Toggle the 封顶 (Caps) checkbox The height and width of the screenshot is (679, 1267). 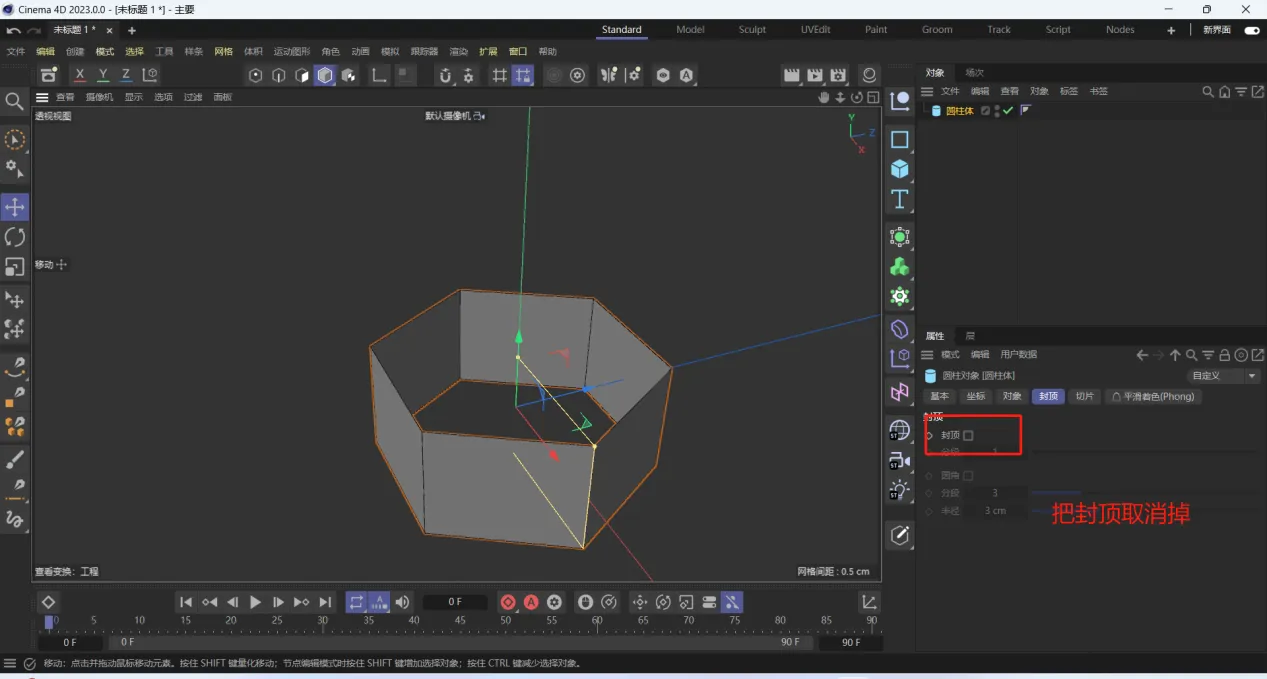968,435
